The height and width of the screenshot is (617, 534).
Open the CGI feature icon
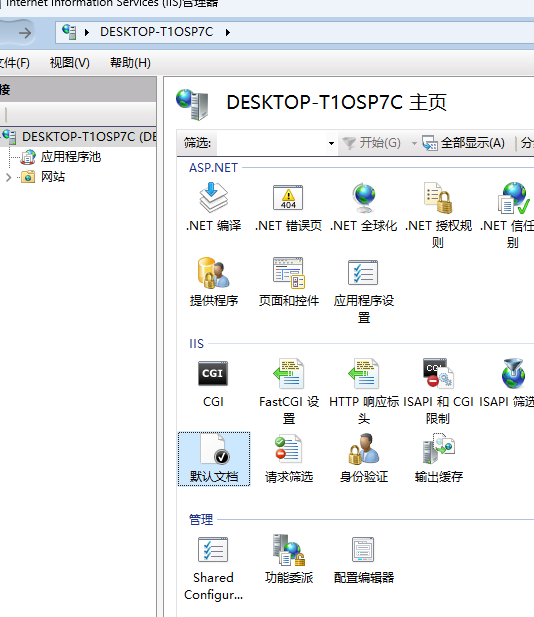213,373
